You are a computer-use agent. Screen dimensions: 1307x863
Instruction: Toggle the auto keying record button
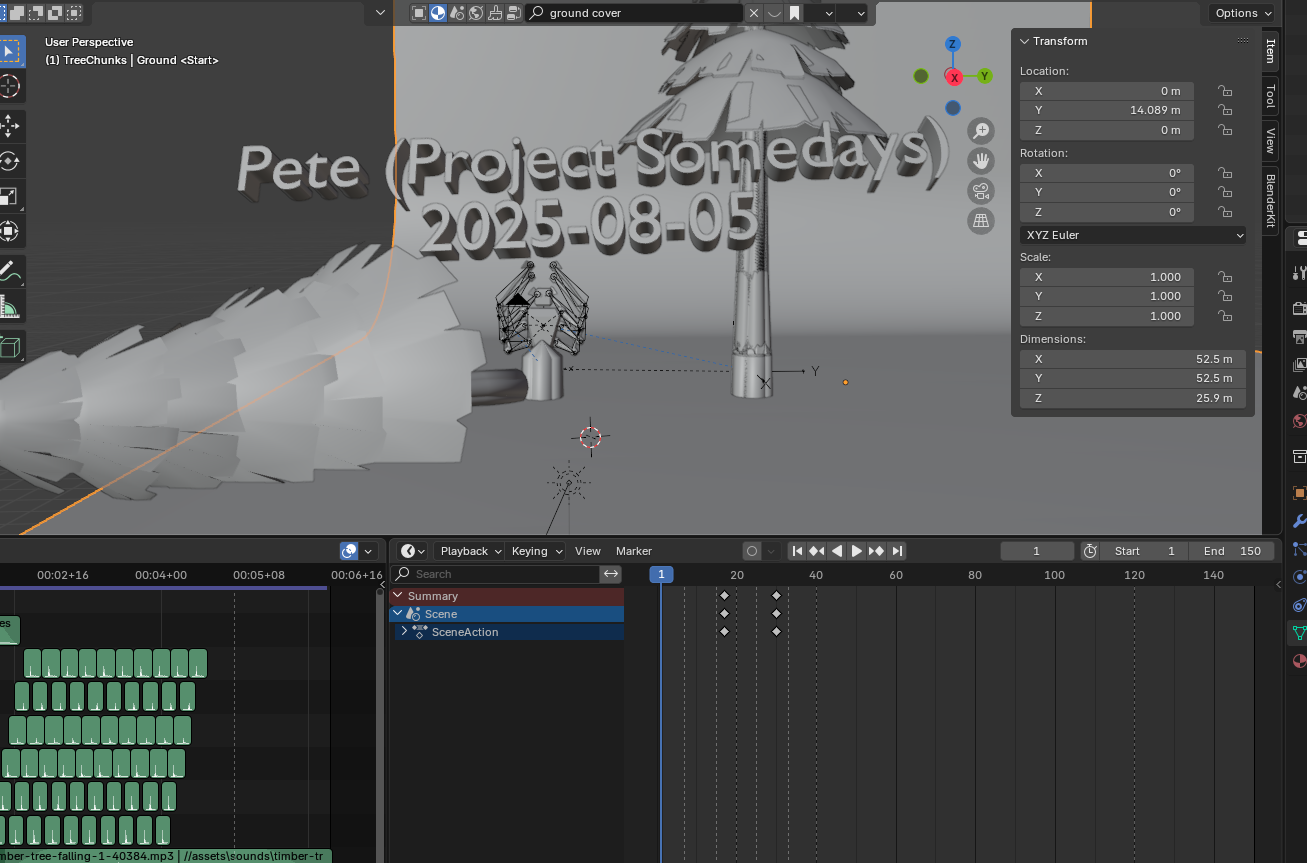(x=752, y=551)
